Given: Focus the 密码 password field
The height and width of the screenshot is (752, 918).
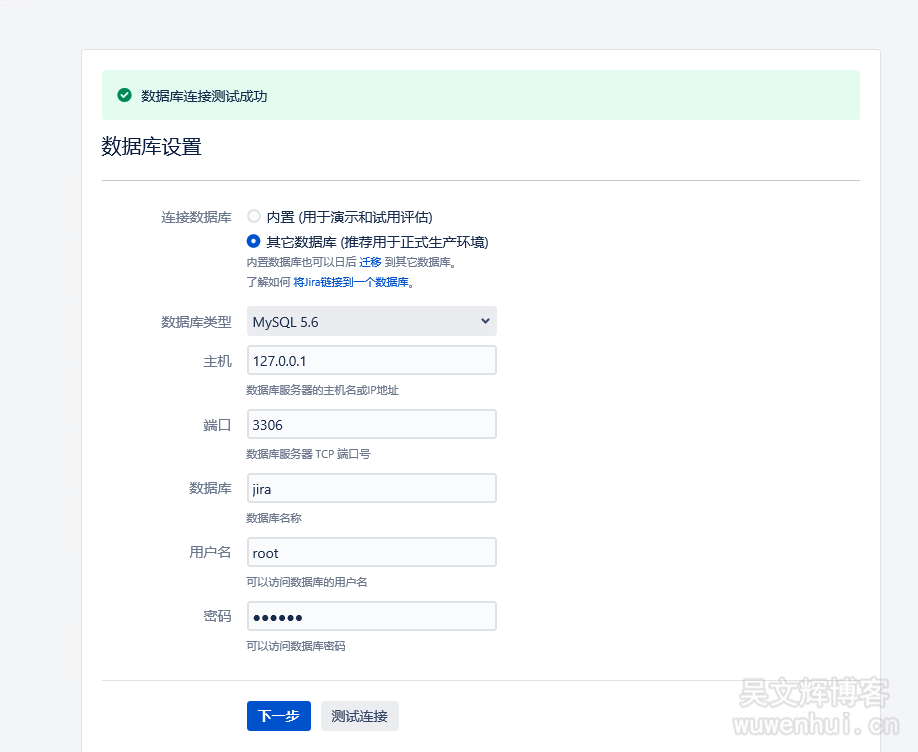Looking at the screenshot, I should (x=371, y=616).
